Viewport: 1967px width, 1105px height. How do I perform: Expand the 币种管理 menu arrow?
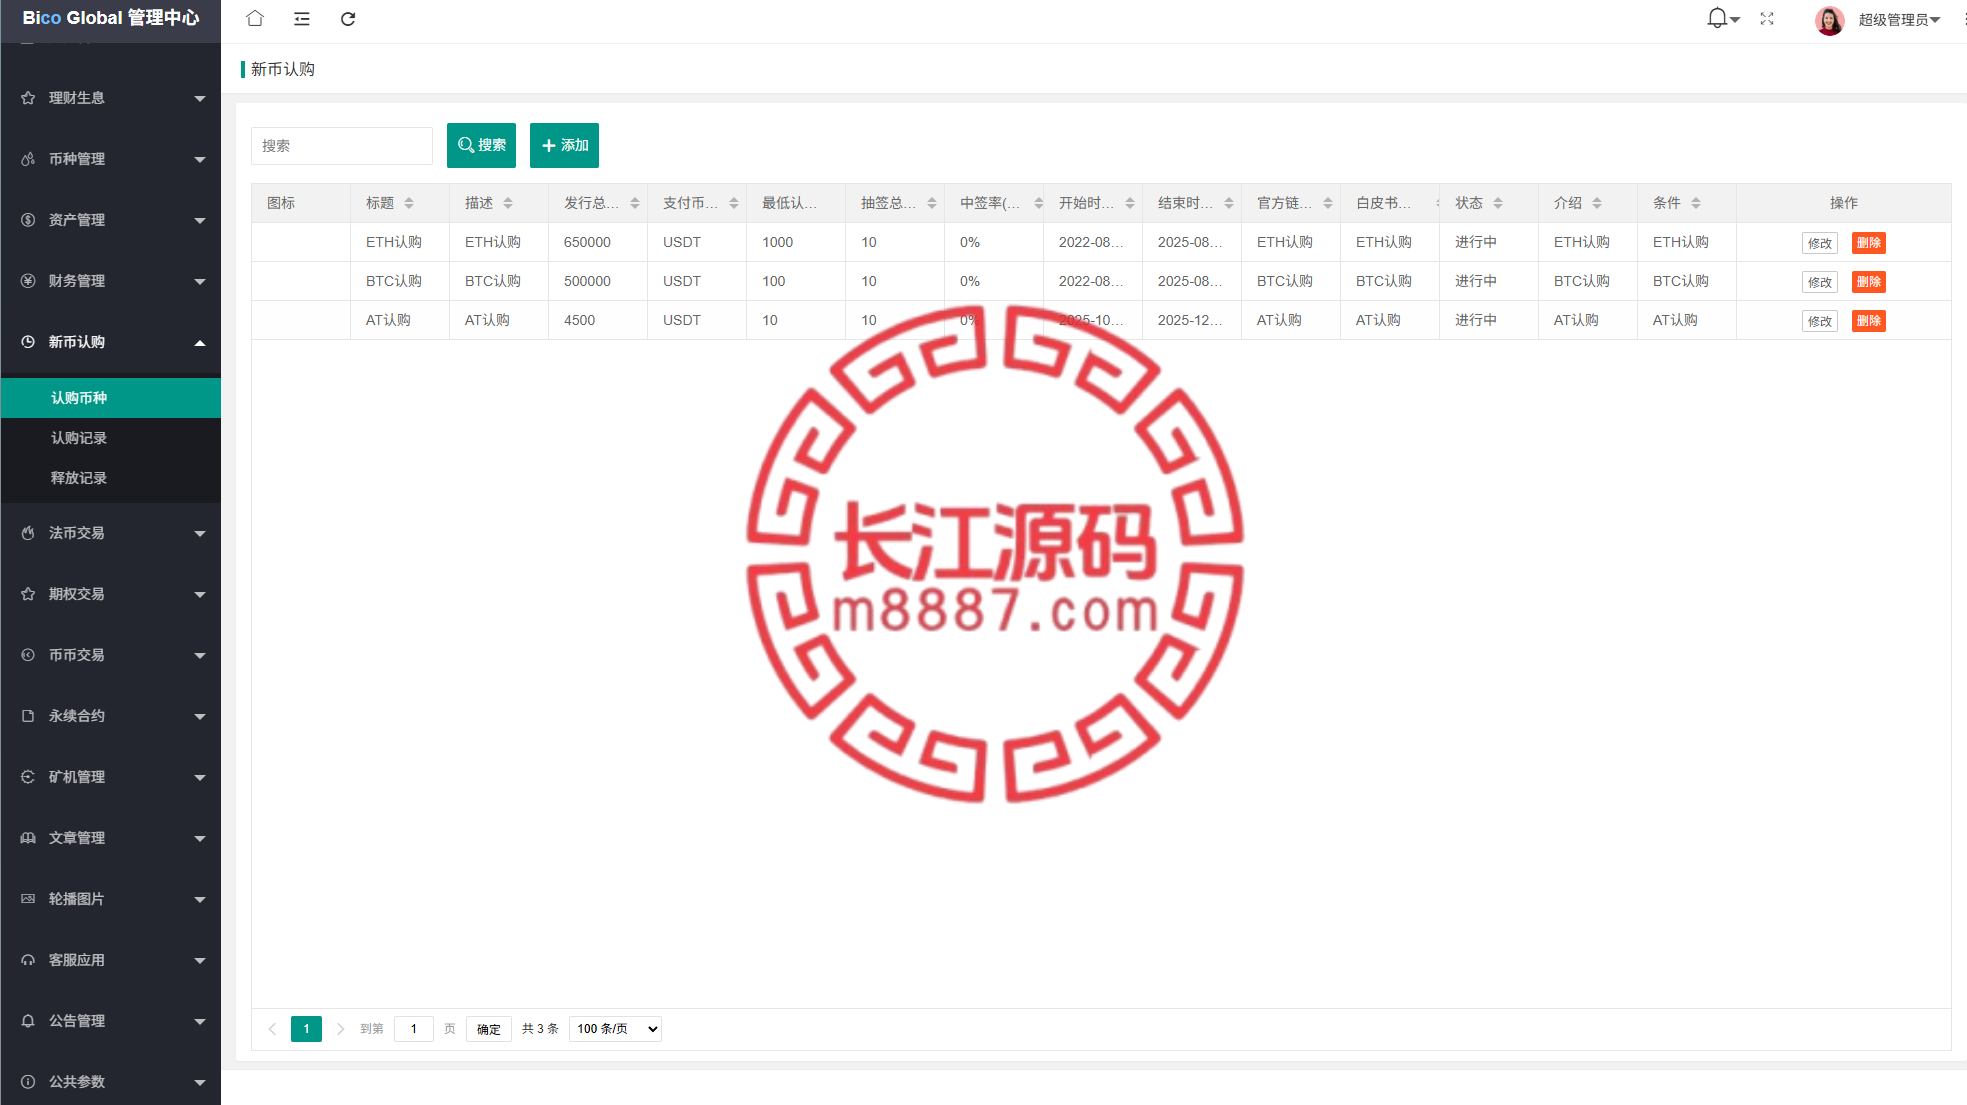(x=200, y=160)
